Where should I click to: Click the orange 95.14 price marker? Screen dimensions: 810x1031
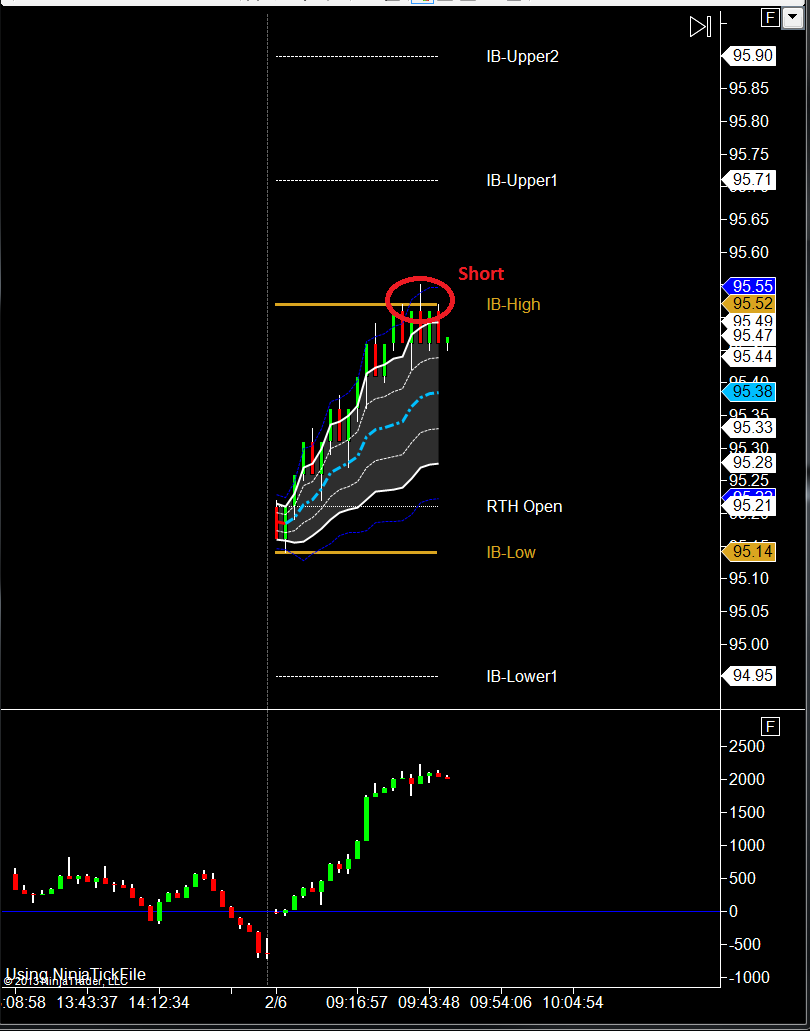coord(749,552)
